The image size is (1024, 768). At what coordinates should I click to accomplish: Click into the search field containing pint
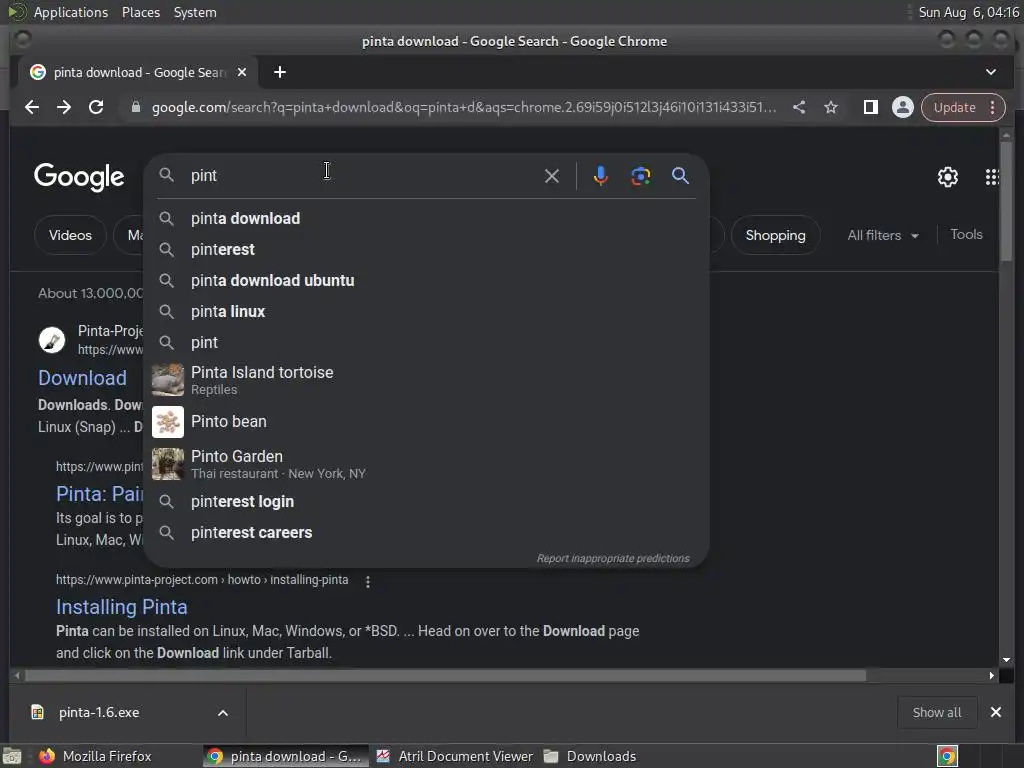(362, 176)
